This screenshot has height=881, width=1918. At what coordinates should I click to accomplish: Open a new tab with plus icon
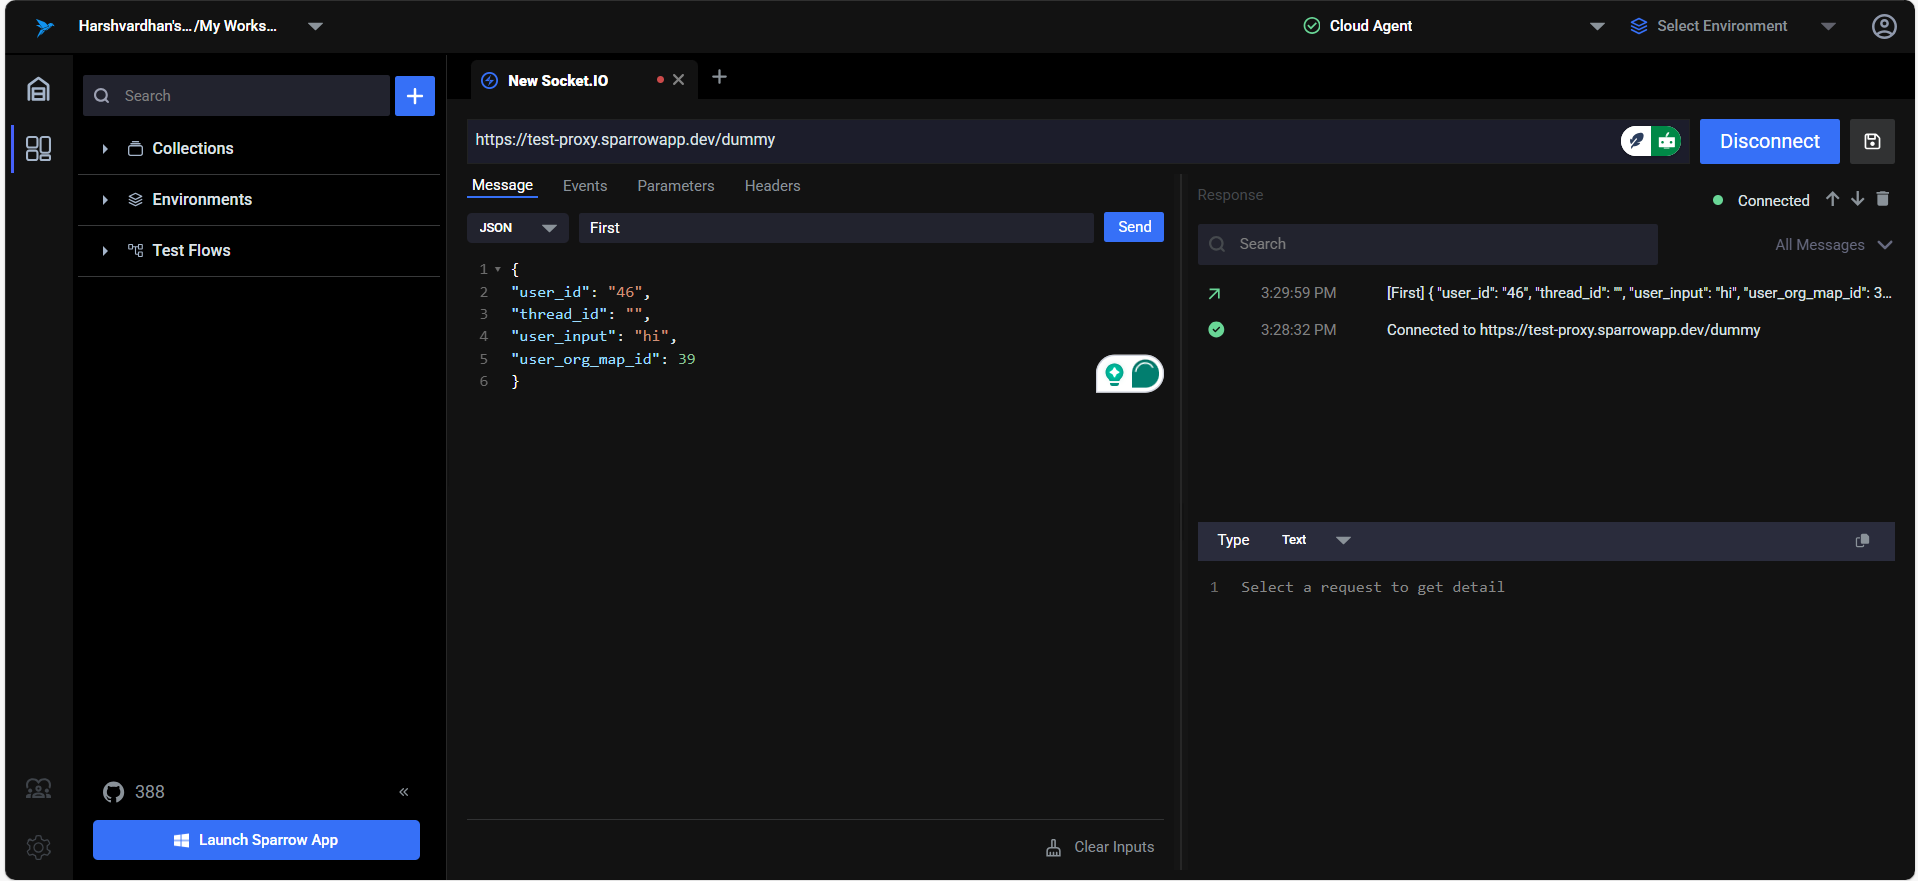coord(719,77)
